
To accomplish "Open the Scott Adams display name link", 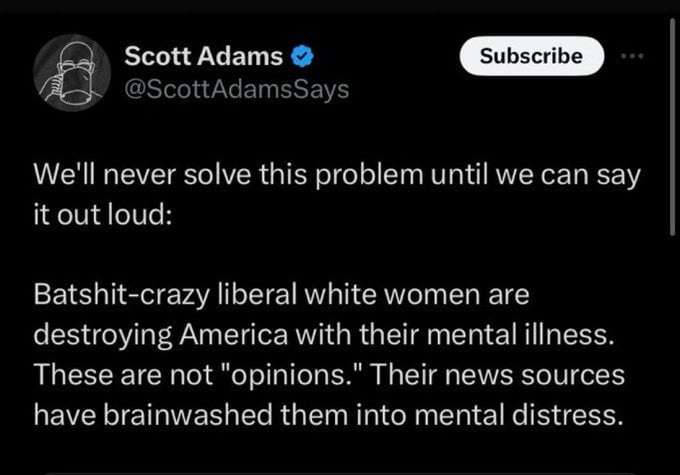I will (x=203, y=56).
